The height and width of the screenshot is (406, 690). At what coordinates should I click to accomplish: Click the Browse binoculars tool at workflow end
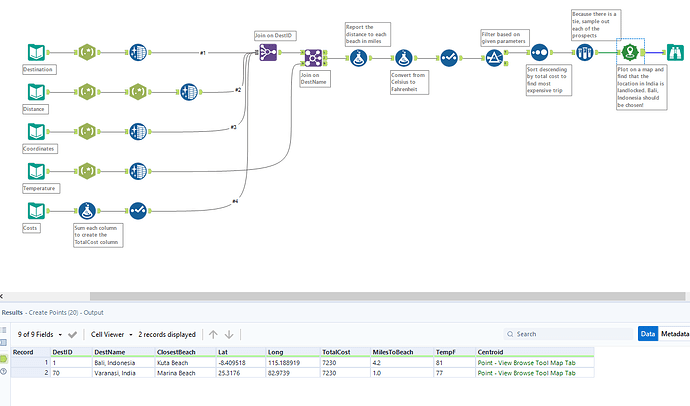tap(673, 52)
